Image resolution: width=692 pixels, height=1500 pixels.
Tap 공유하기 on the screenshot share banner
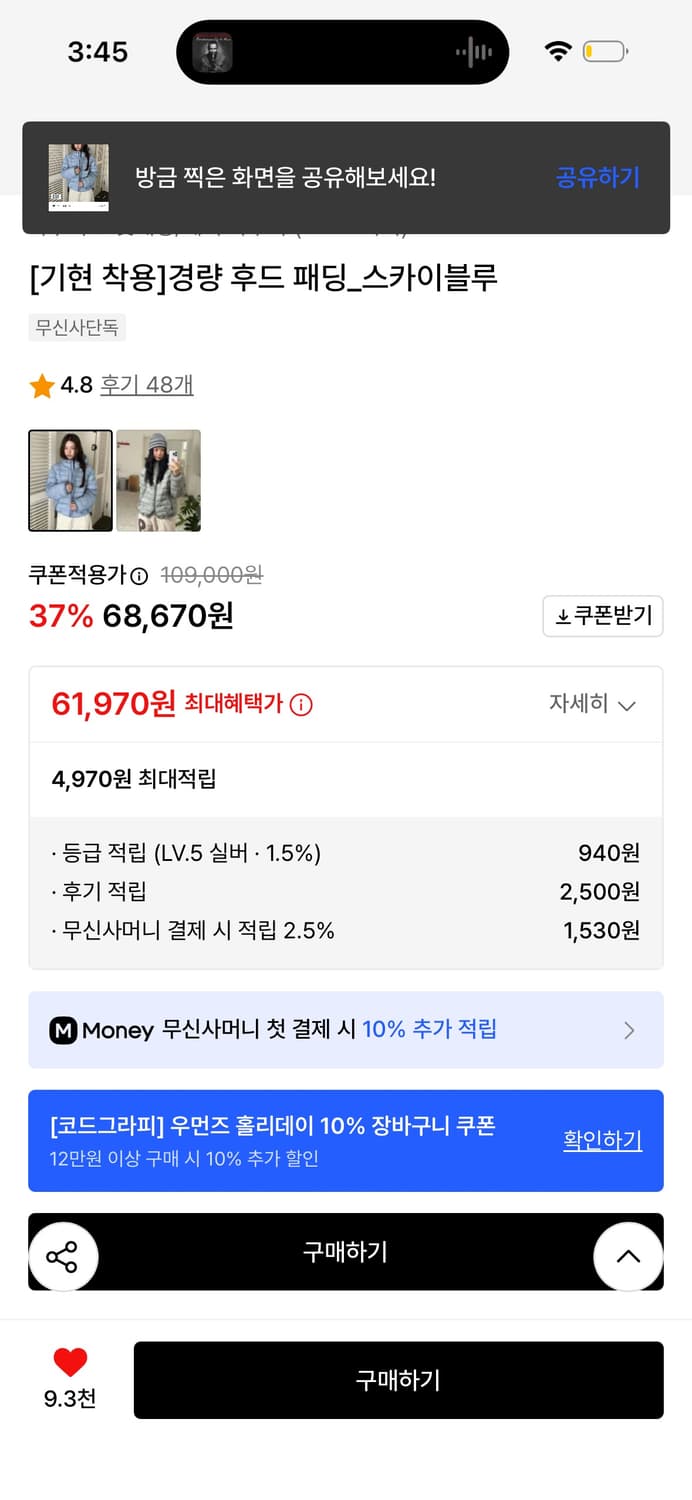[x=597, y=176]
